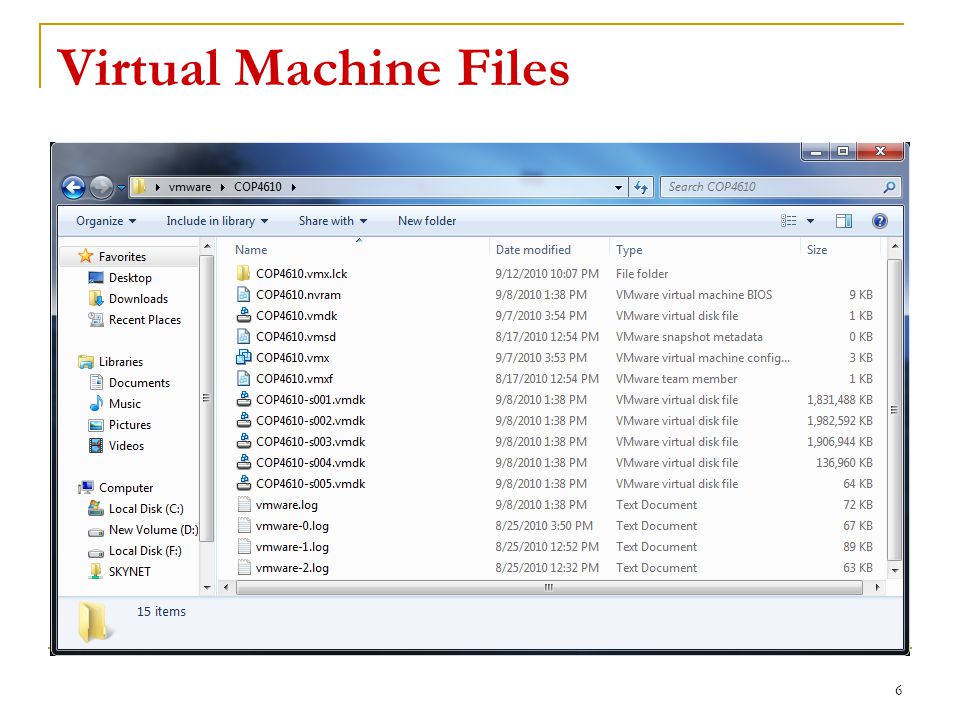Select COP4610.vmsd file icon
This screenshot has height=720, width=960.
pyautogui.click(x=244, y=336)
